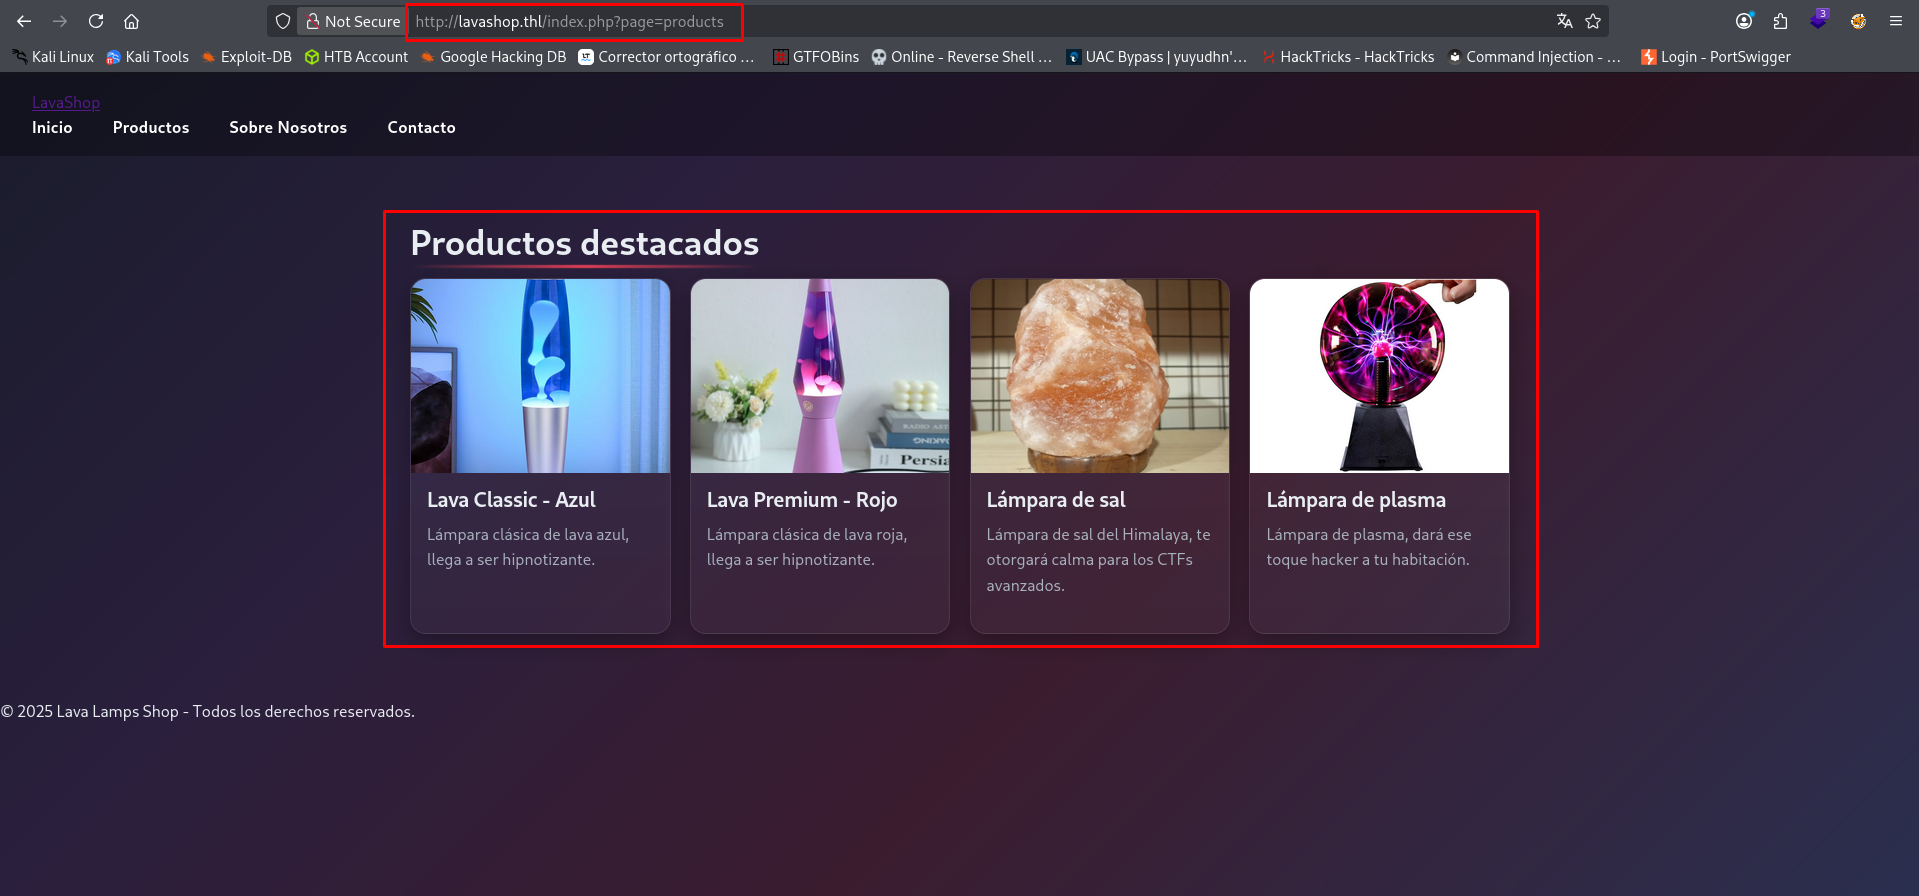Click the Lámpara de plasma product image
The width and height of the screenshot is (1919, 896).
coord(1379,376)
